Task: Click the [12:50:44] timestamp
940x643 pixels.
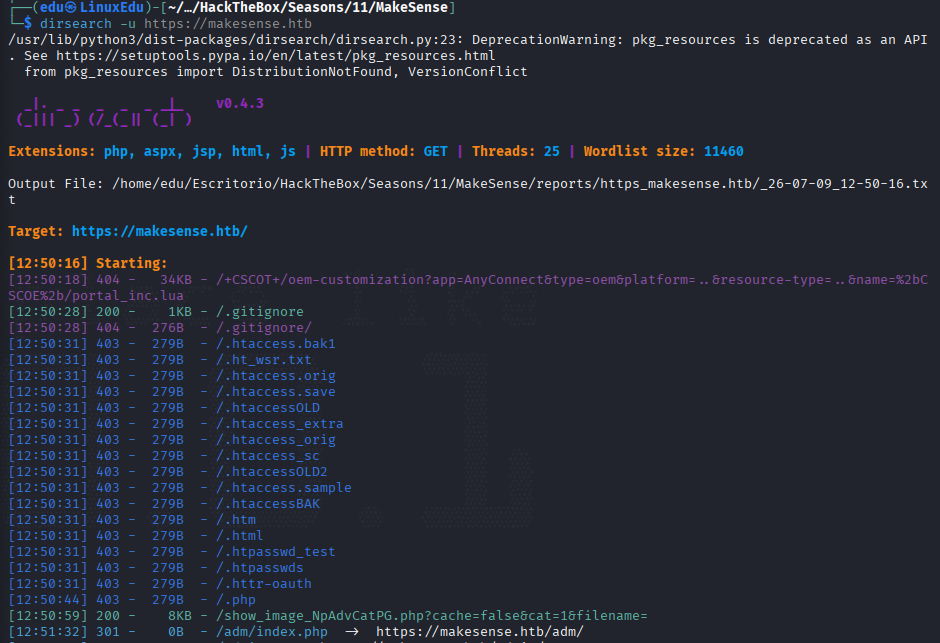Action: 48,600
